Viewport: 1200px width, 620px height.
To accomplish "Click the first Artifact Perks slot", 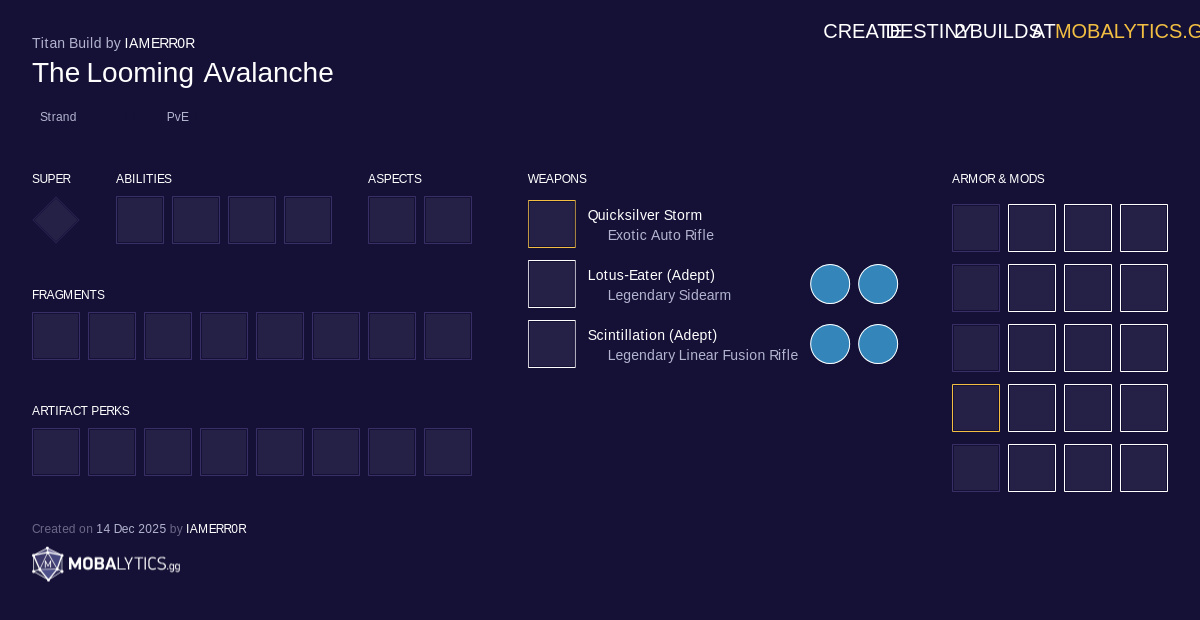I will (x=56, y=452).
